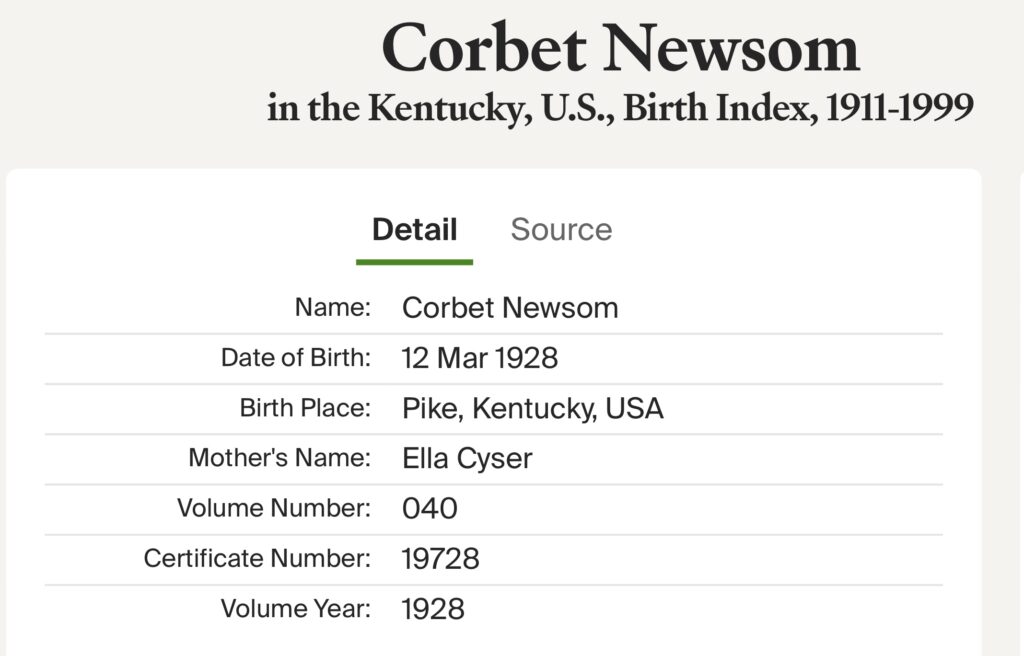Click the Certificate Number label

257,558
